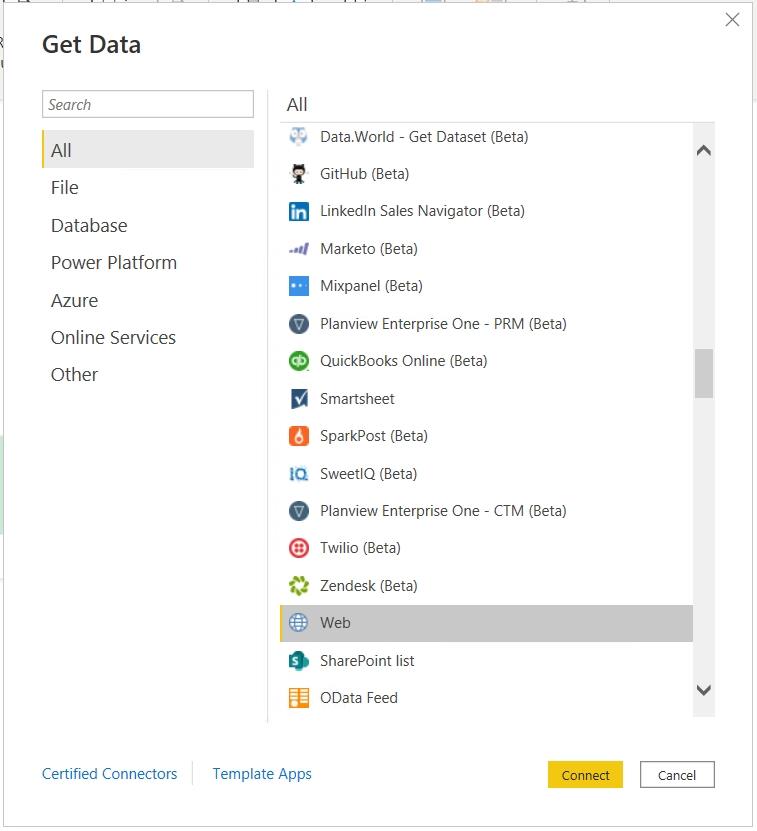Select SparkPost (Beta) connector name

[x=374, y=436]
